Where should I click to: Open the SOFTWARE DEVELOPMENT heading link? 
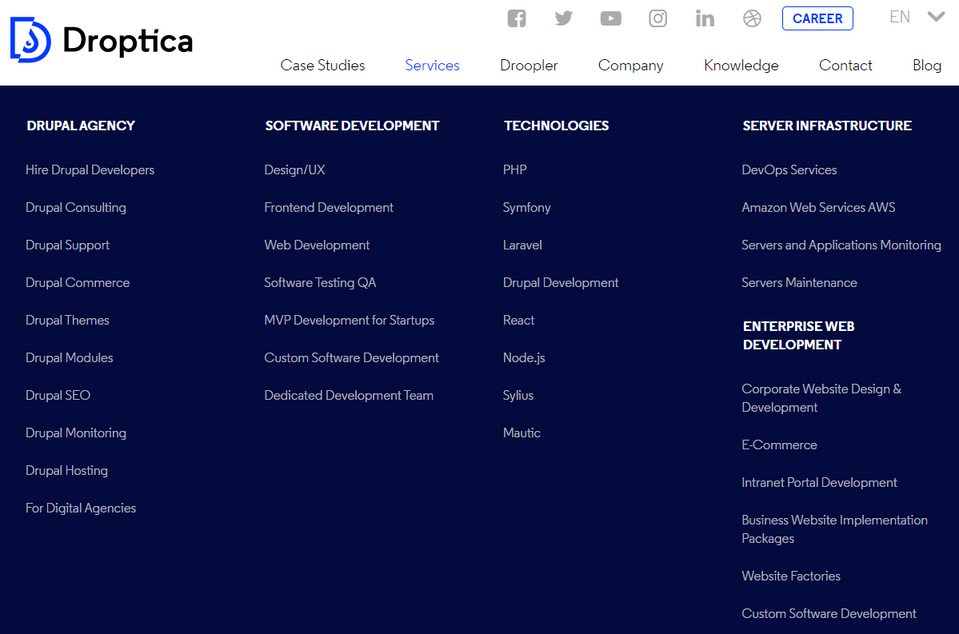coord(352,125)
